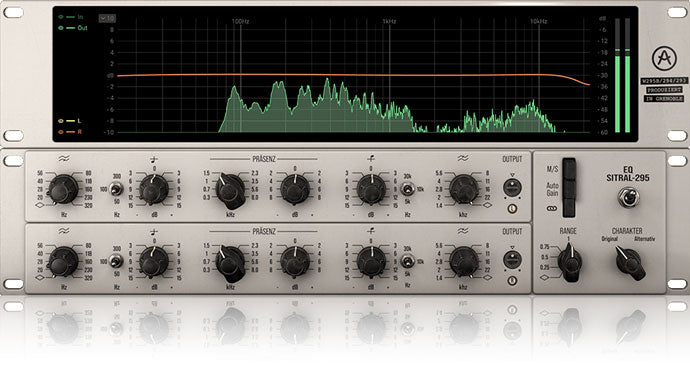This screenshot has height=368, width=690.
Task: Click upper channel low shelf symbol
Action: (x=154, y=159)
